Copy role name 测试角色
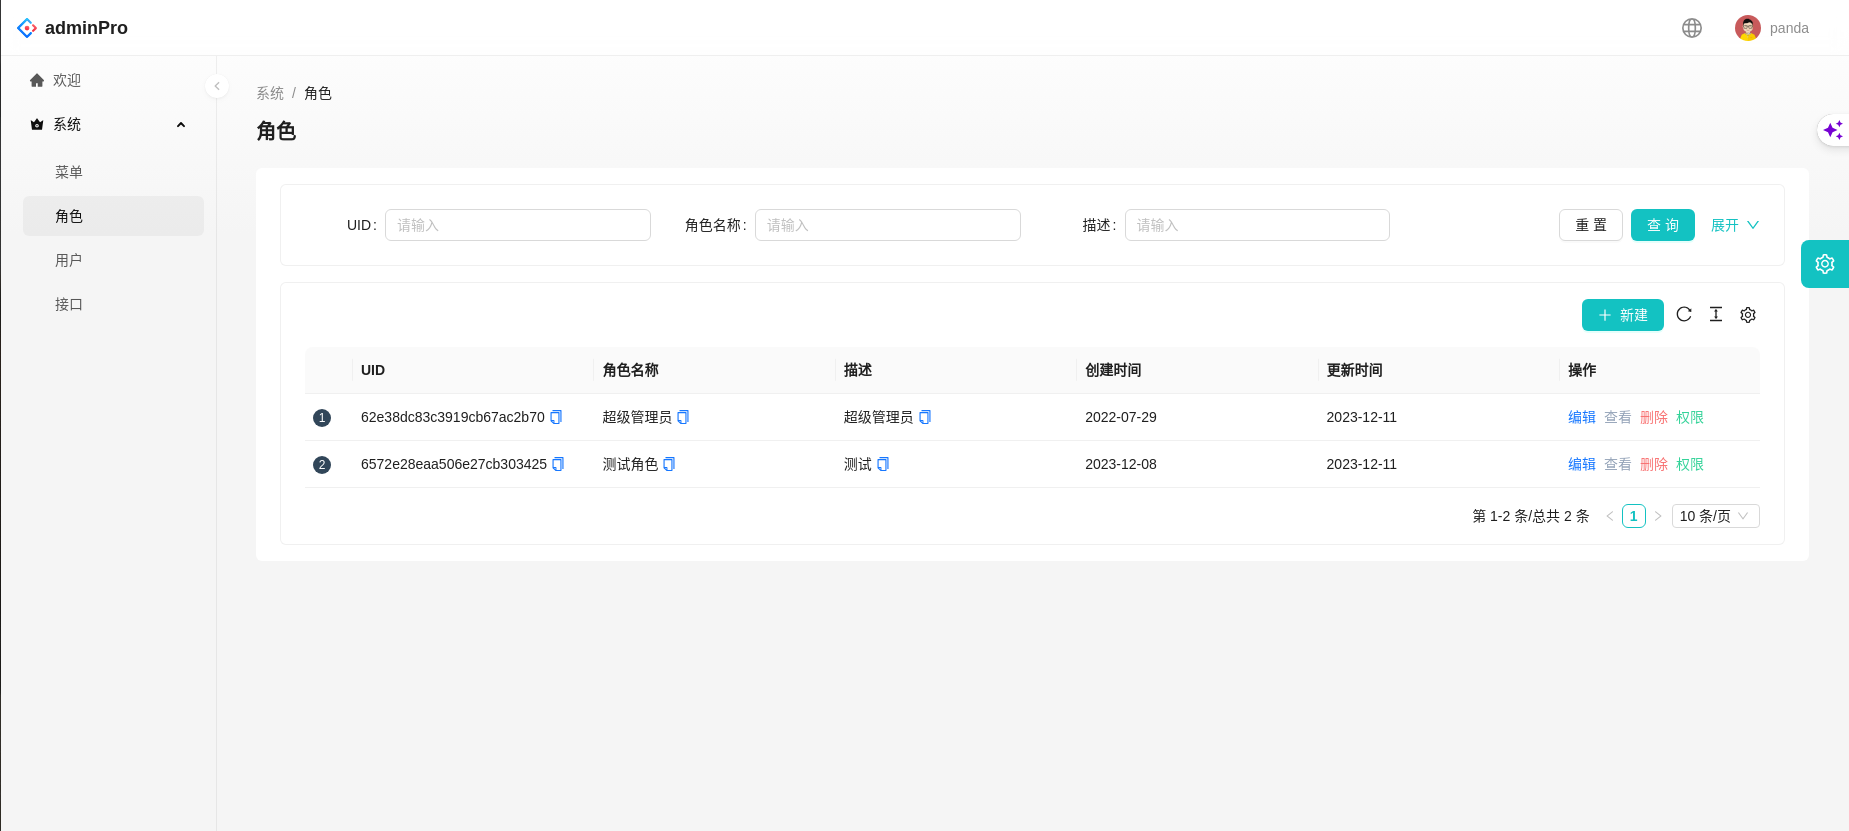1849x831 pixels. tap(670, 464)
